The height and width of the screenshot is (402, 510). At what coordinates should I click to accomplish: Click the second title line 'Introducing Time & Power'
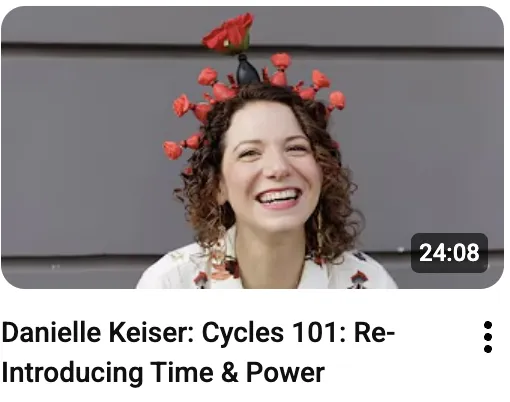163,372
